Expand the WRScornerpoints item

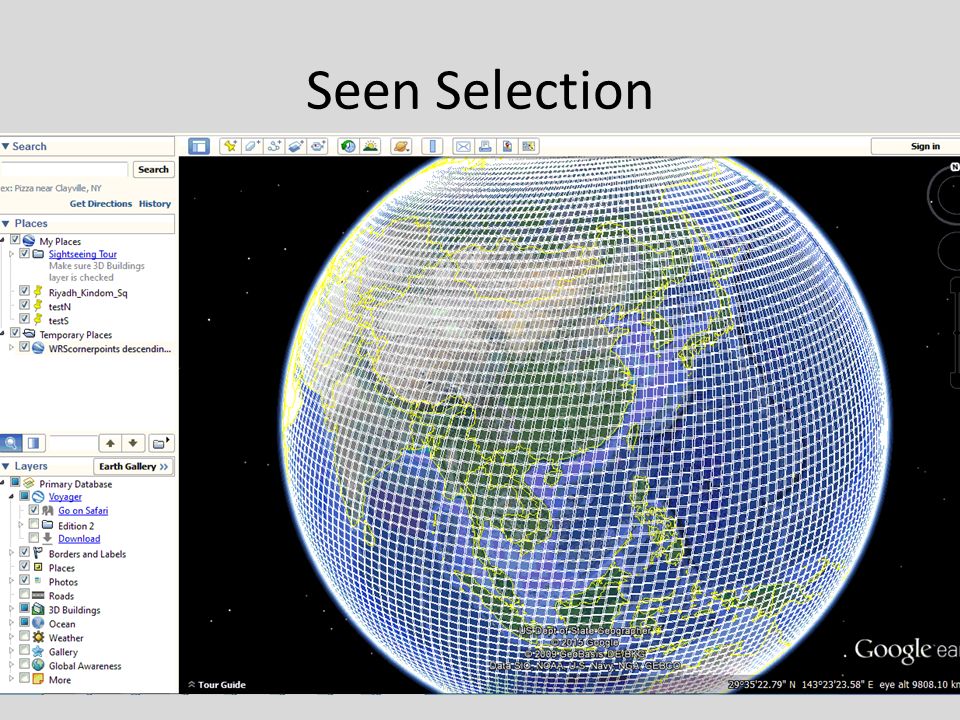click(x=11, y=348)
